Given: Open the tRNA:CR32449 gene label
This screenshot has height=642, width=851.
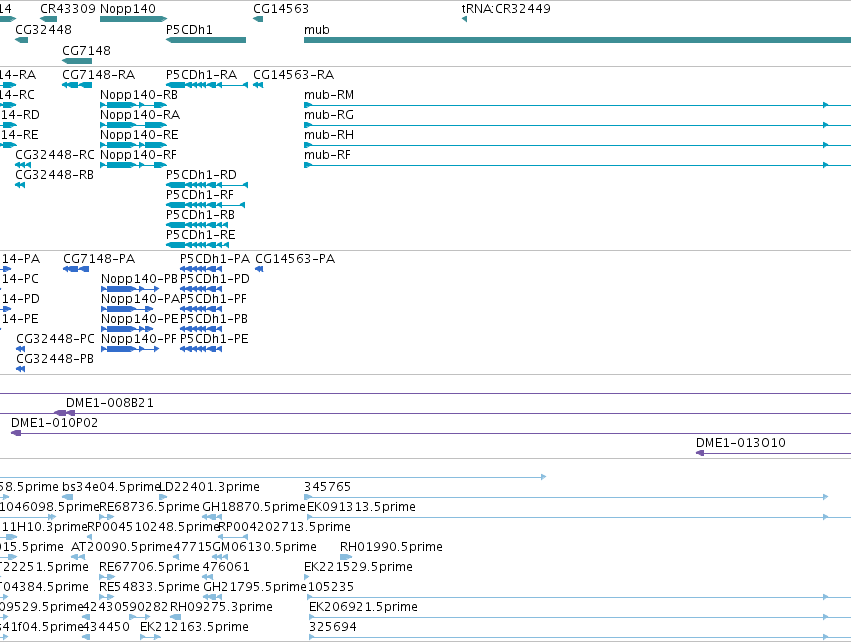Looking at the screenshot, I should (506, 9).
